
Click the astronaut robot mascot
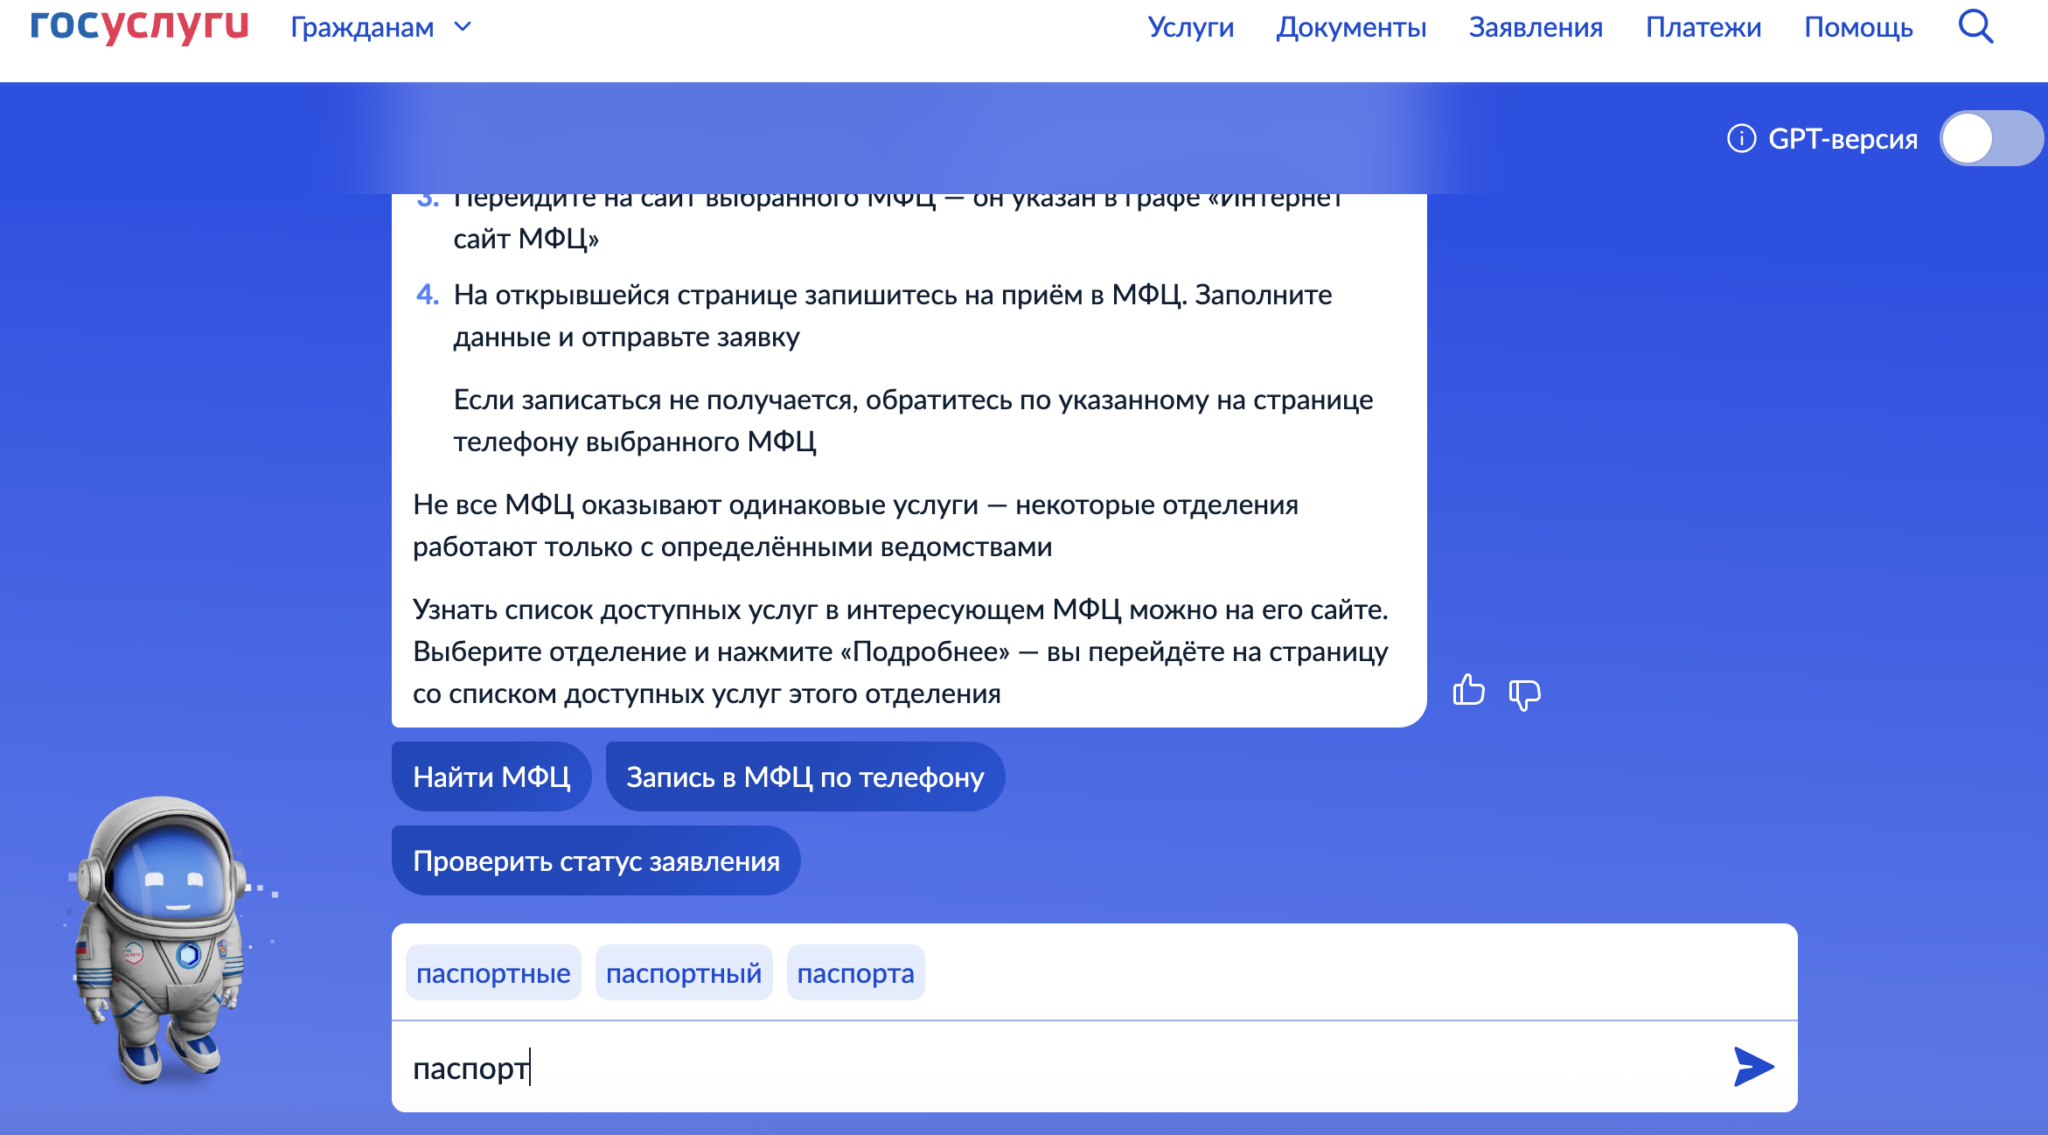pyautogui.click(x=160, y=938)
